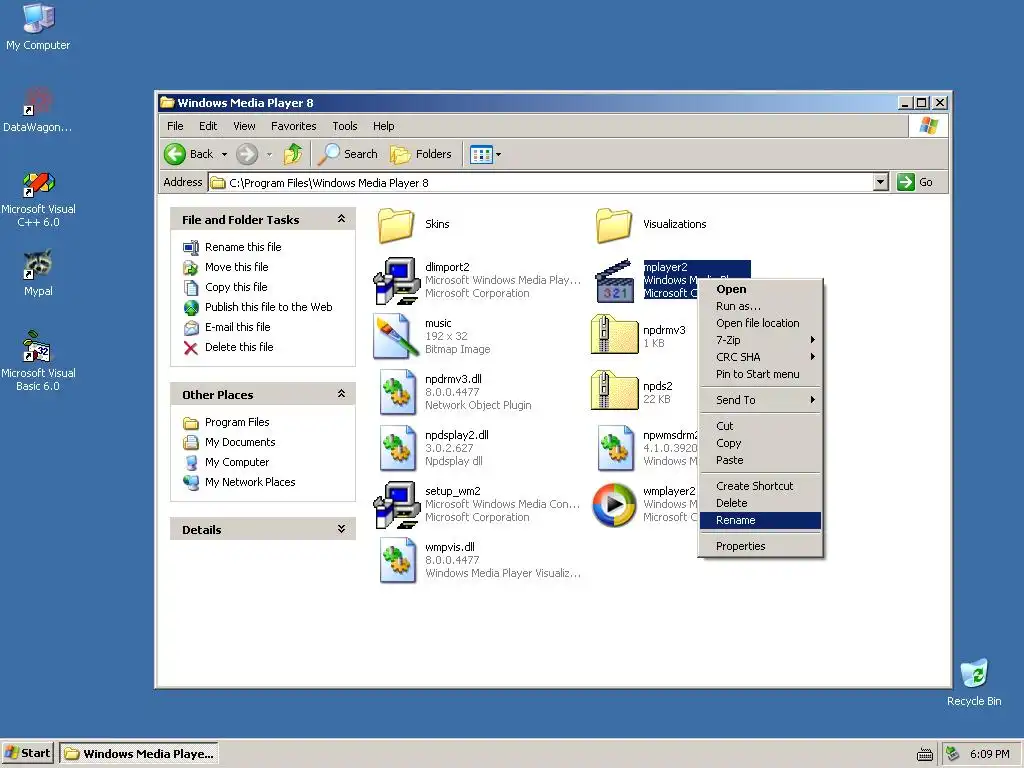Open the Start menu button
This screenshot has height=768, width=1024.
click(x=27, y=753)
